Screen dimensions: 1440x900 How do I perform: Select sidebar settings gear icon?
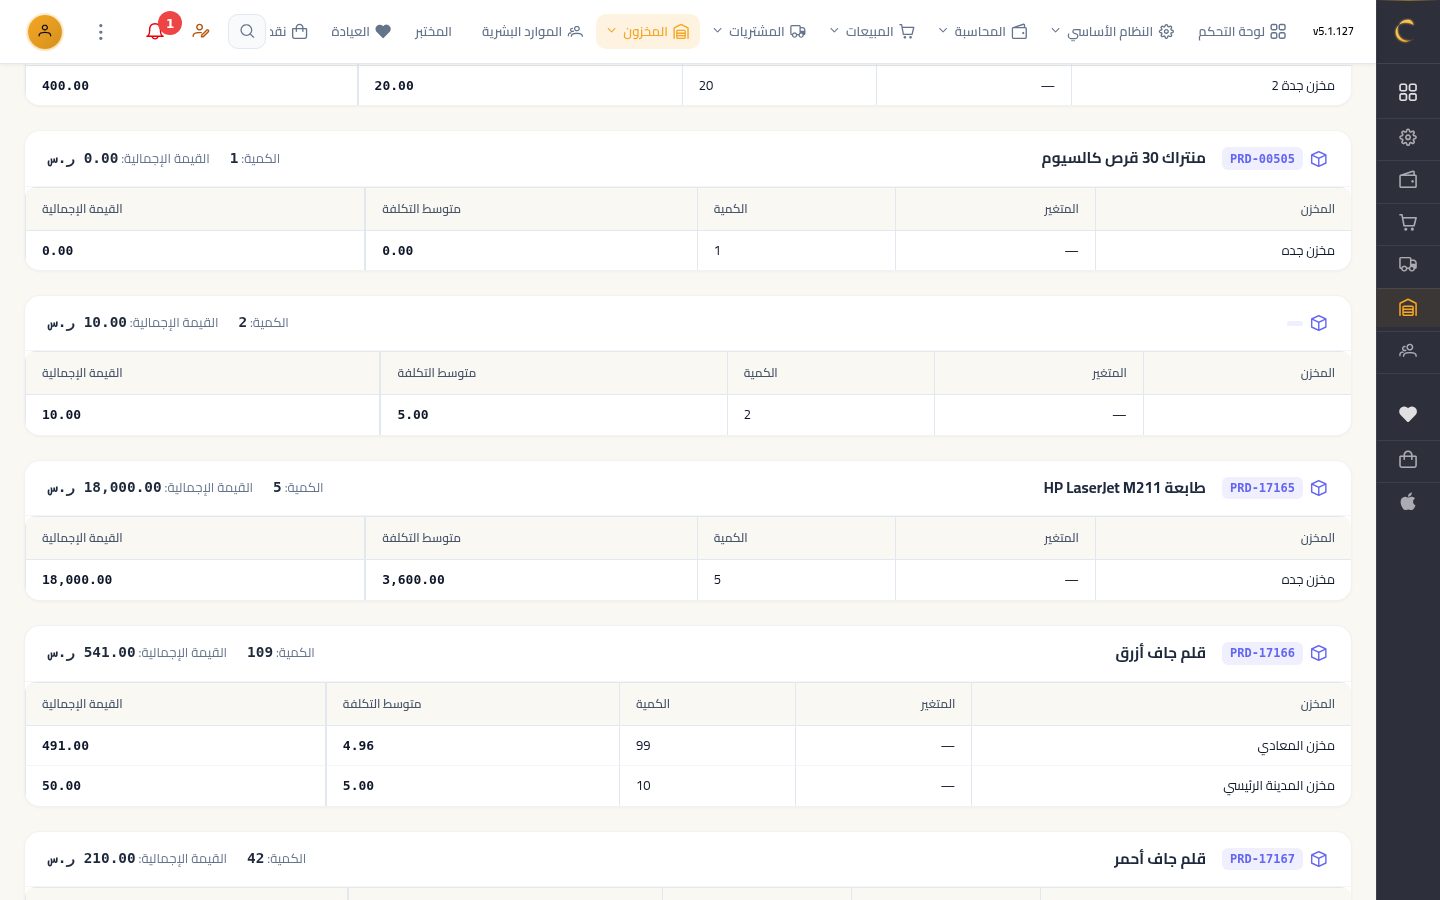(x=1408, y=137)
